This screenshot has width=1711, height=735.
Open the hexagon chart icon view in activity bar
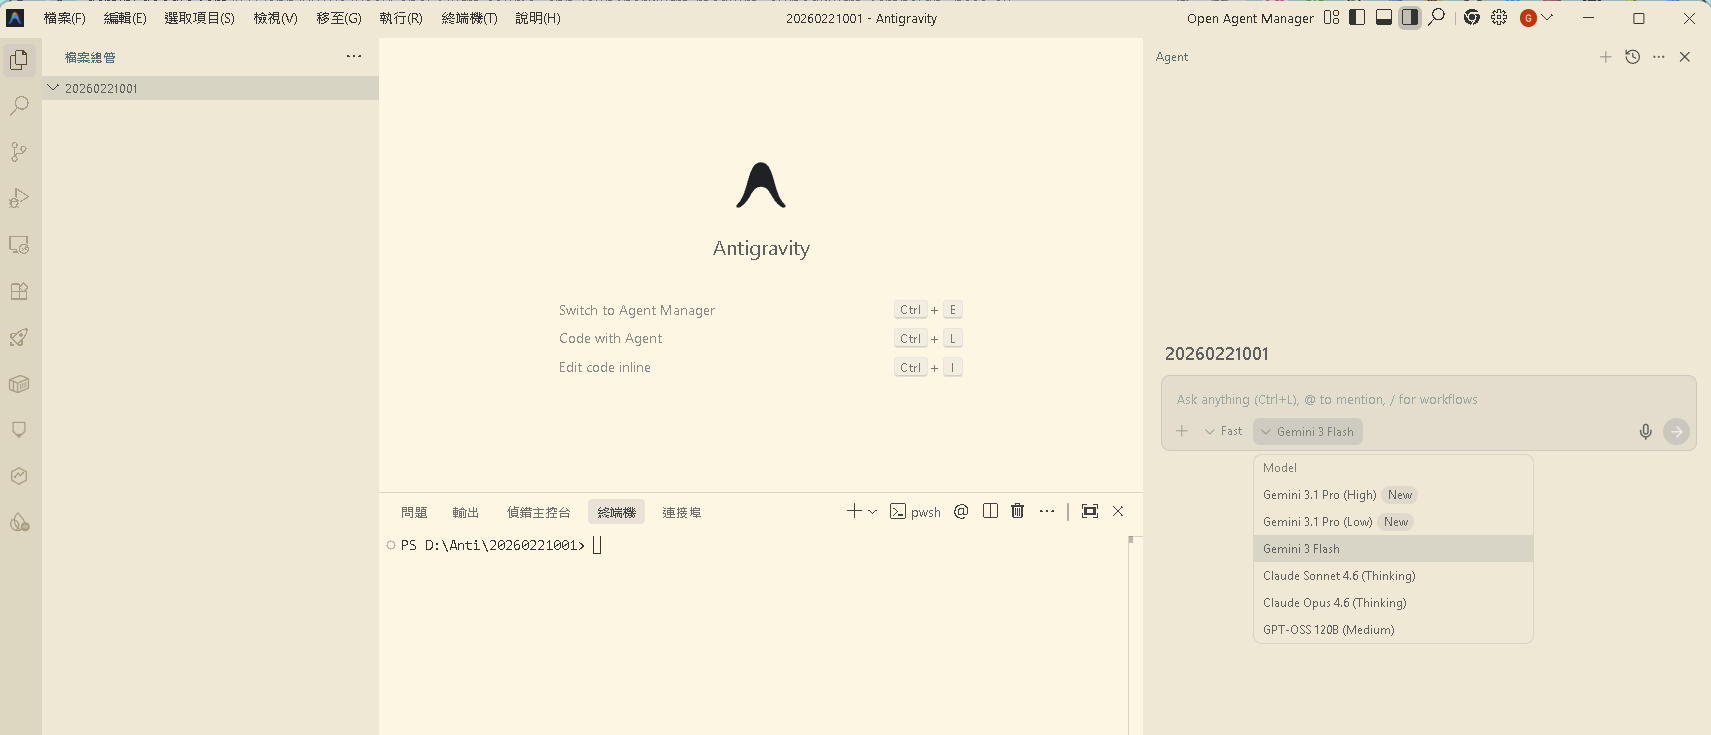[x=19, y=476]
